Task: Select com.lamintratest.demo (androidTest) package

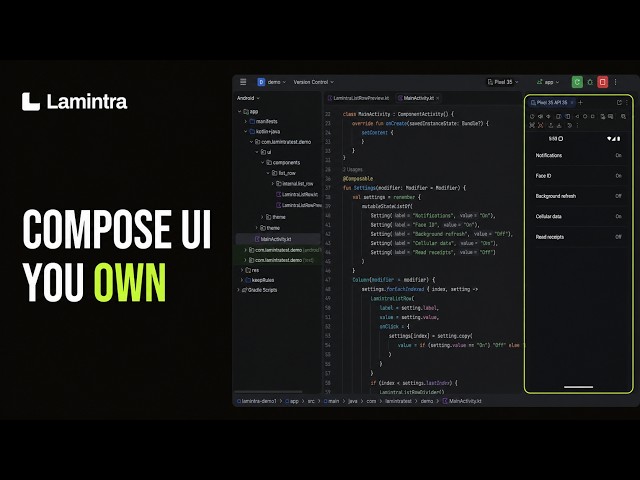Action: click(x=285, y=250)
